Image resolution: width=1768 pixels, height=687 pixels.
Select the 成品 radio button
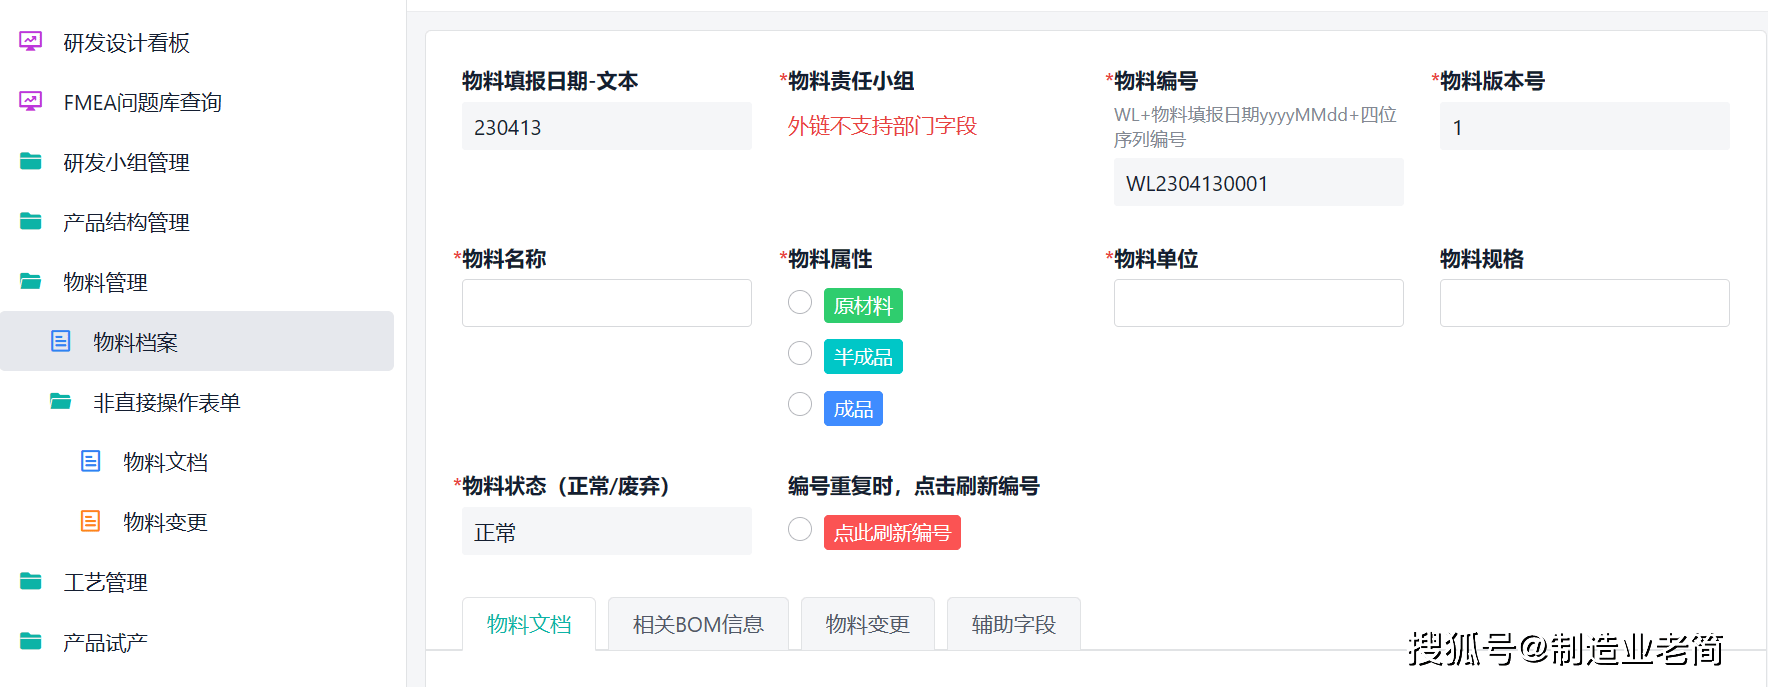pos(800,404)
